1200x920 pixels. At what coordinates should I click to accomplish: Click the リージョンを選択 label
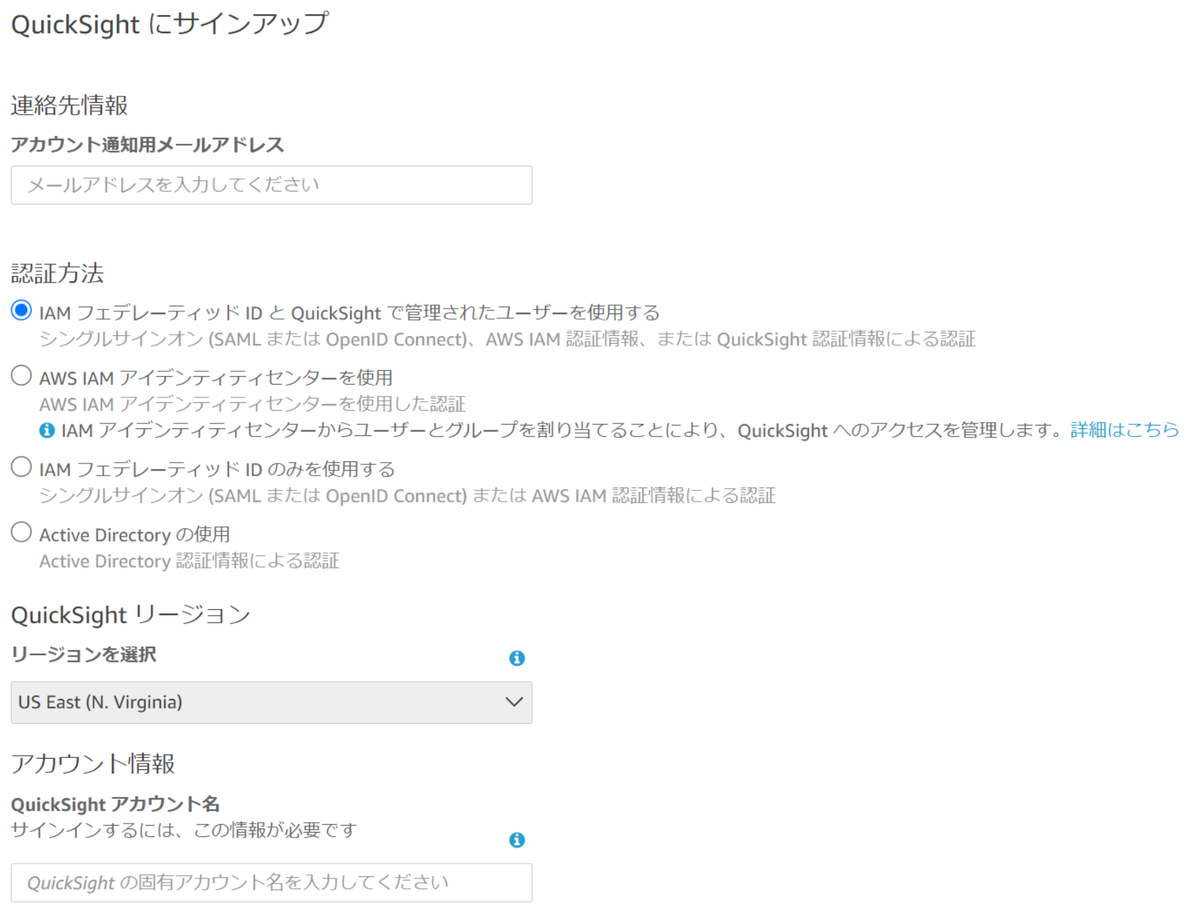coord(83,655)
